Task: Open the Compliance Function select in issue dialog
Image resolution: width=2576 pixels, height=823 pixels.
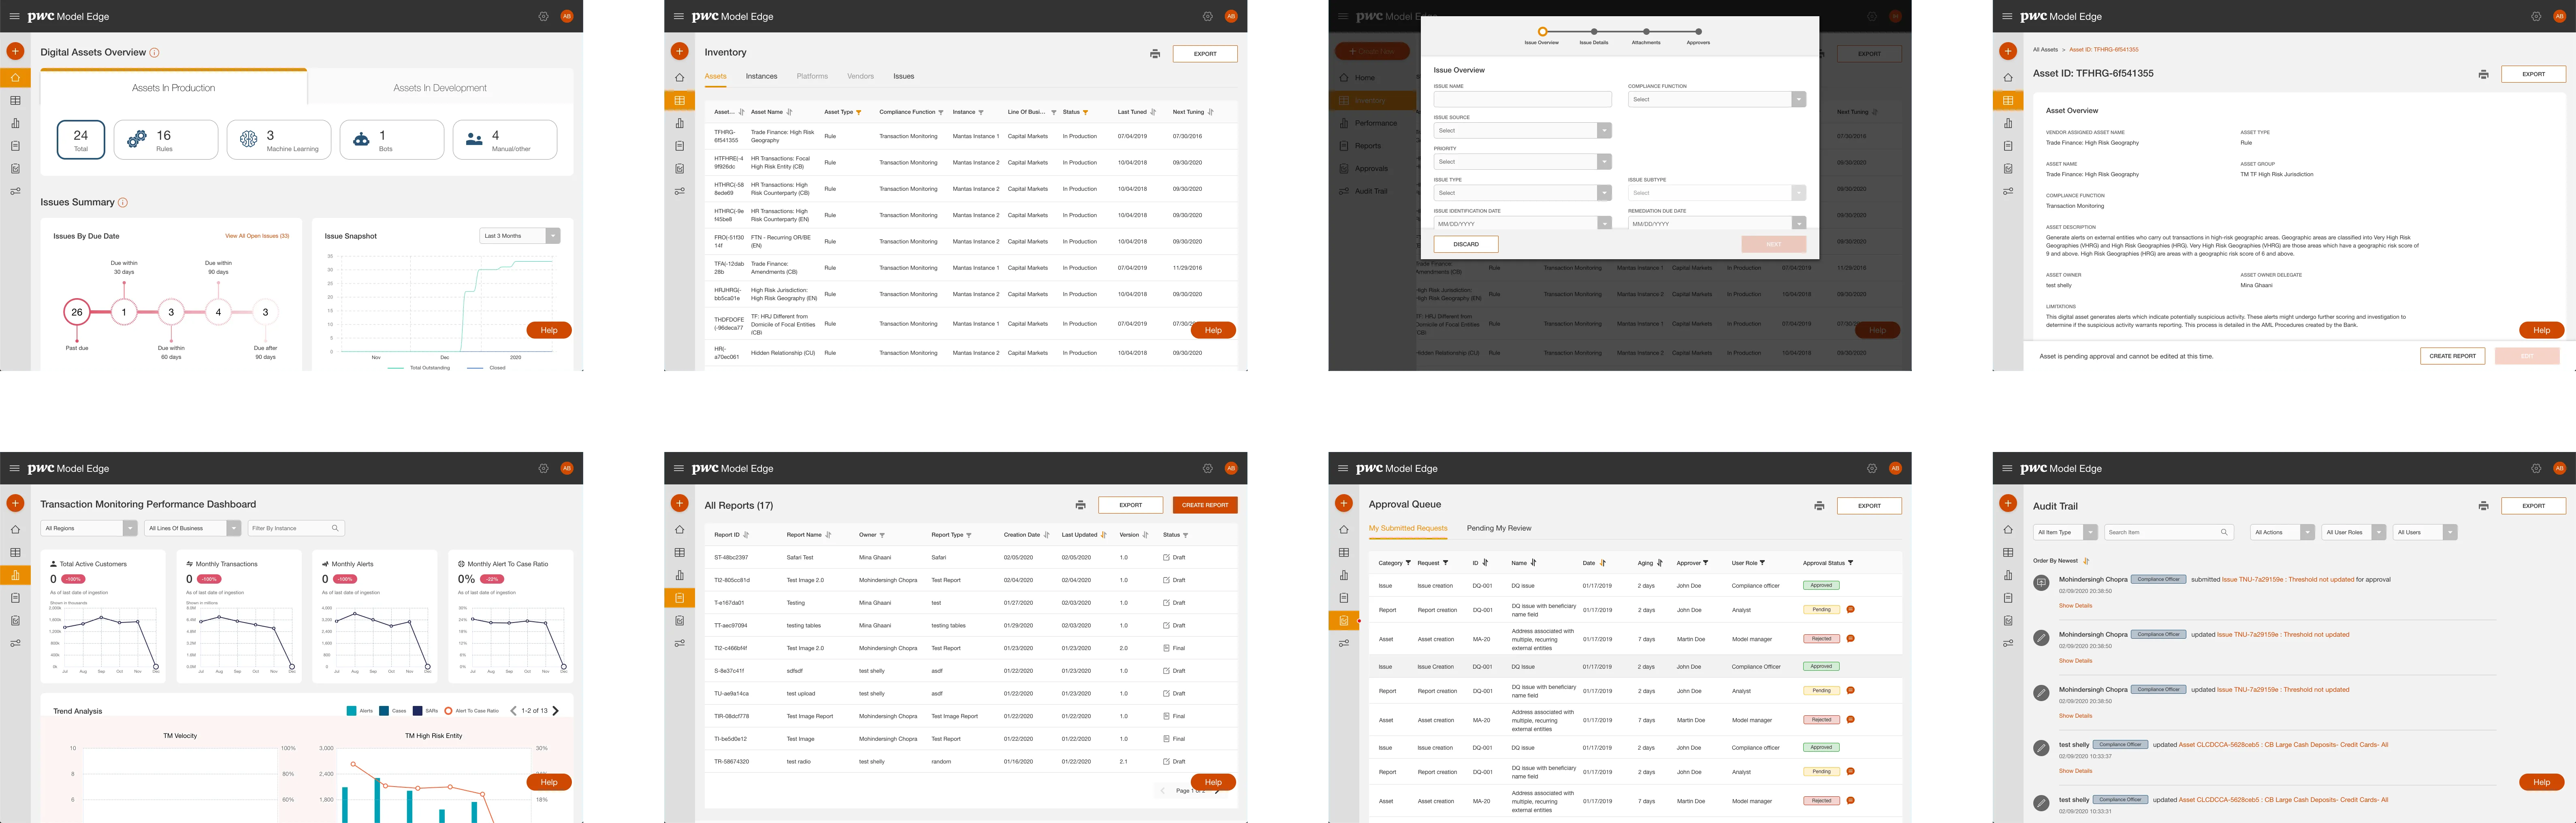Action: (x=1716, y=99)
